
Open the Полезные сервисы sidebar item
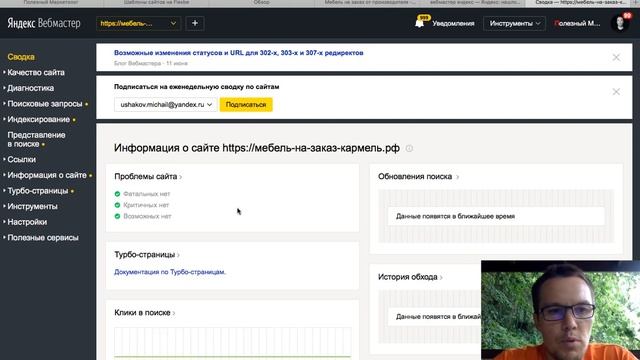[x=42, y=238]
